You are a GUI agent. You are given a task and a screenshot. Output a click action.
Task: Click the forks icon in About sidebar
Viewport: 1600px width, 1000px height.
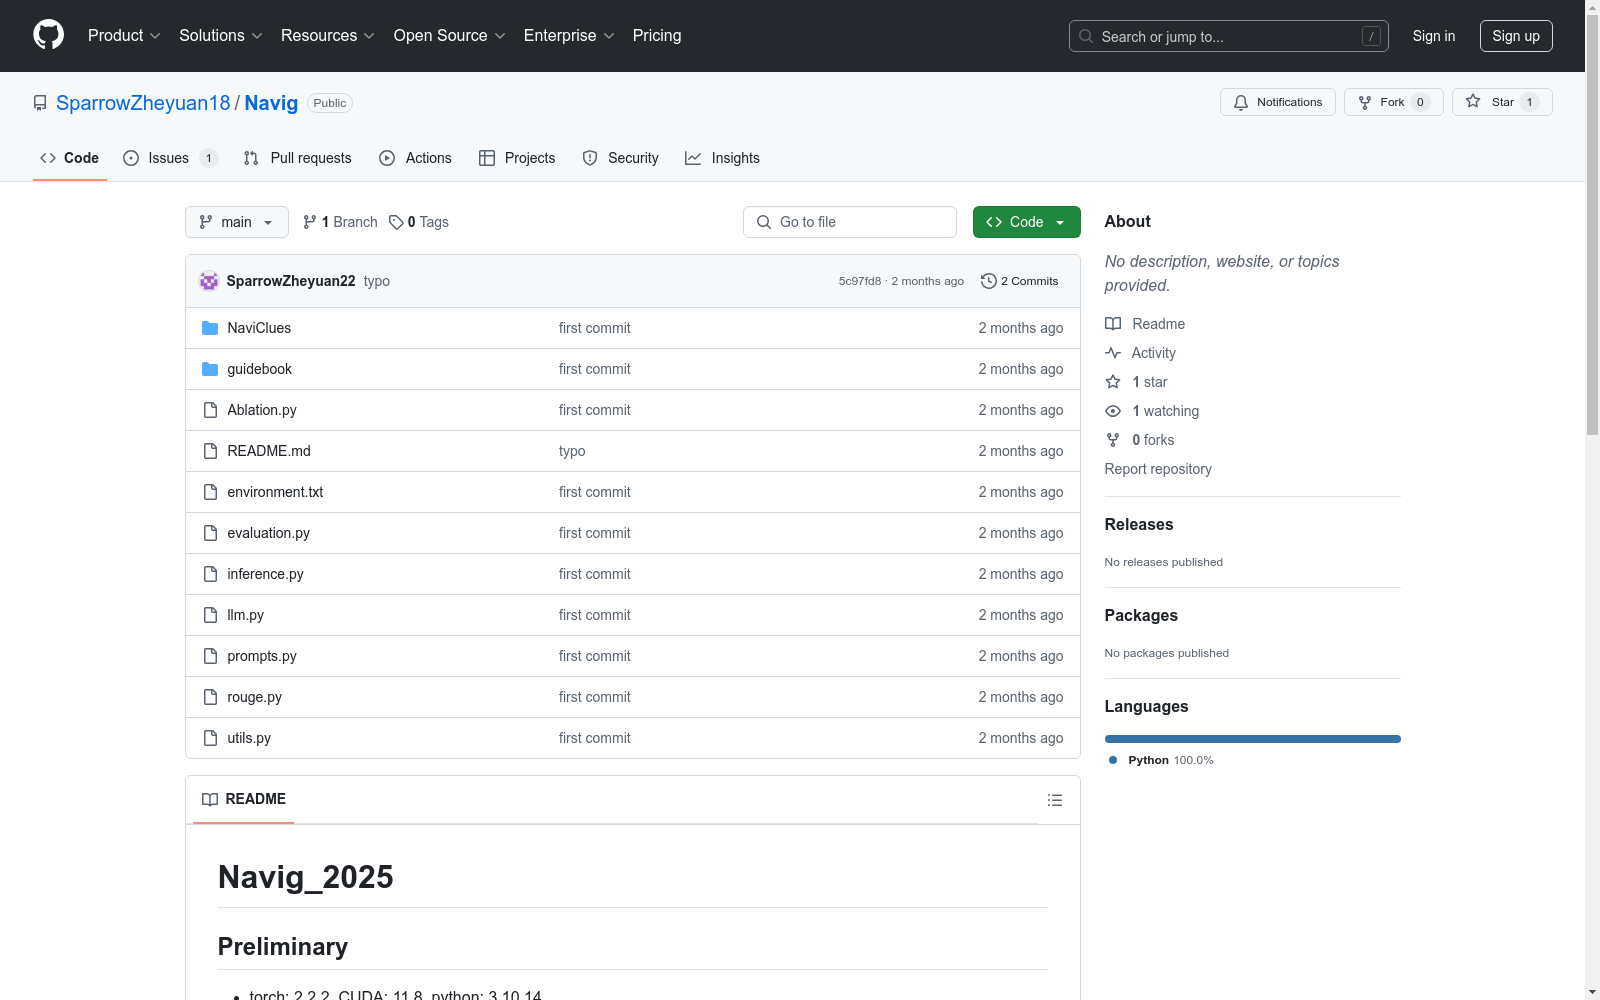pos(1113,440)
